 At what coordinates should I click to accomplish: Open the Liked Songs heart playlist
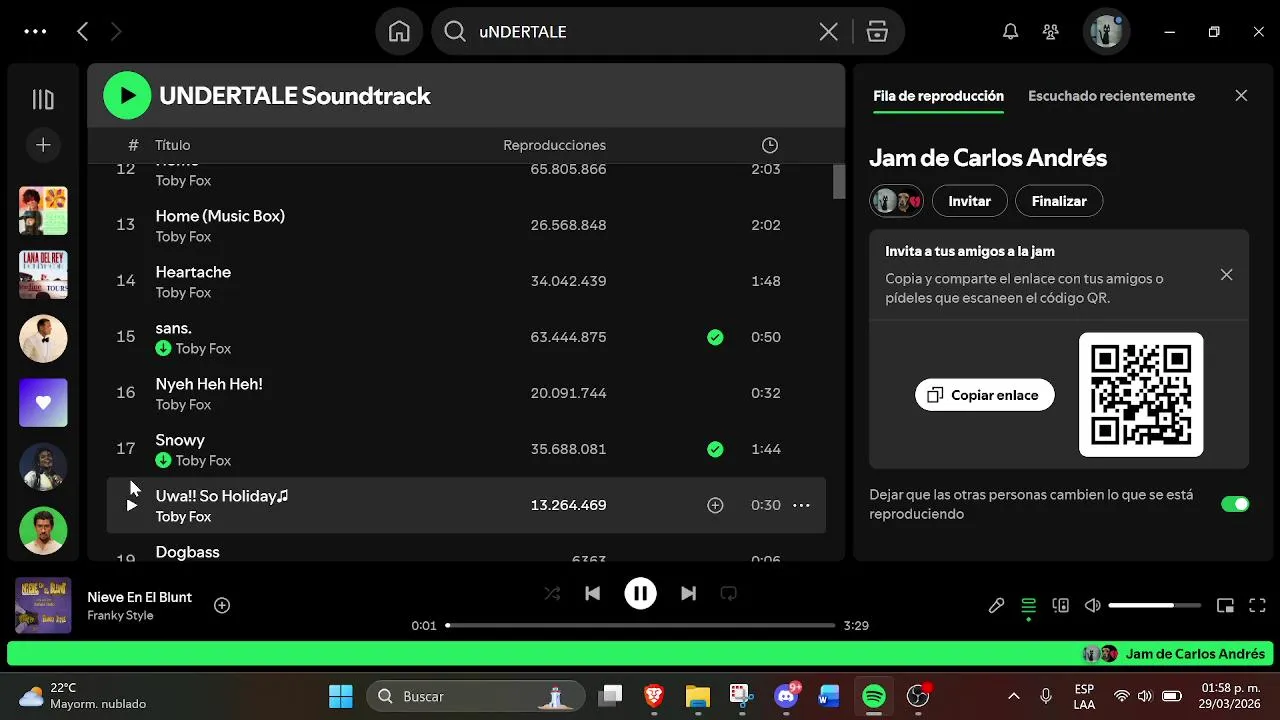(x=43, y=403)
